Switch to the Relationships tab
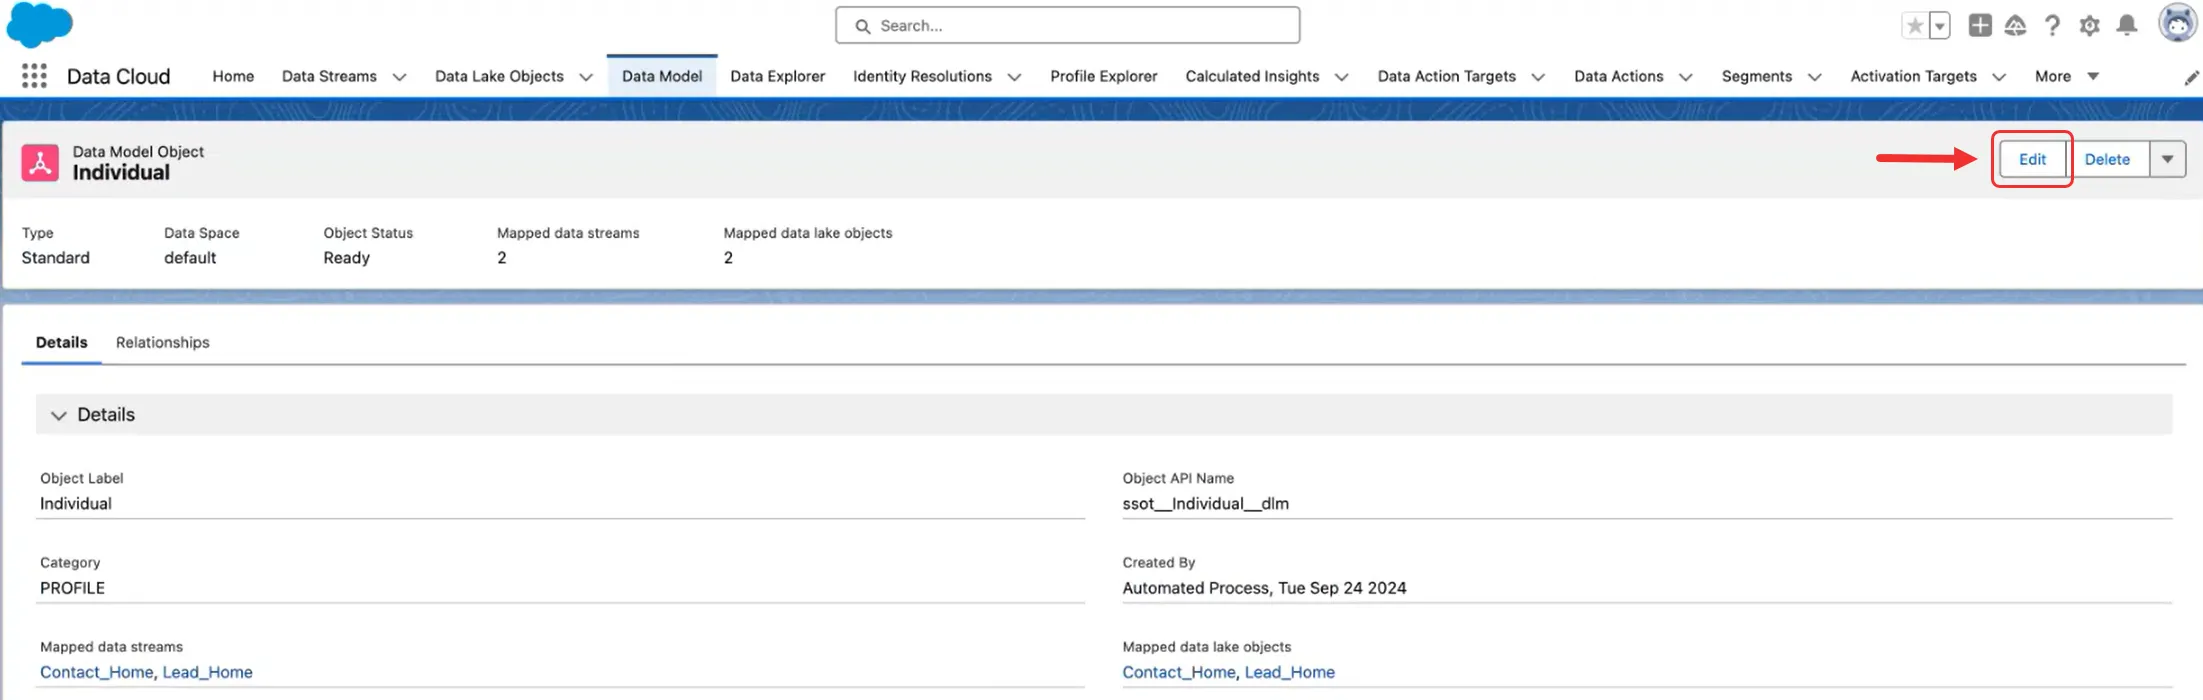2203x700 pixels. (x=162, y=342)
